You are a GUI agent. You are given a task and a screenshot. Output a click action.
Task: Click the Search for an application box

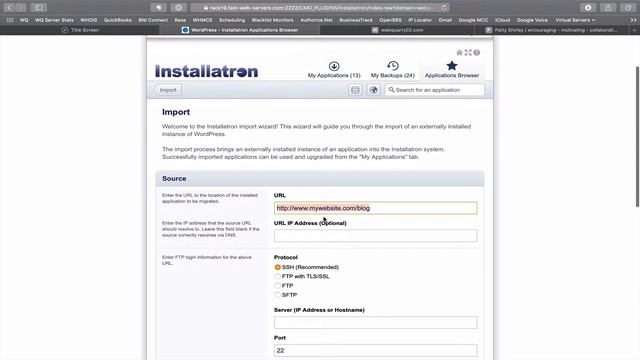click(435, 90)
